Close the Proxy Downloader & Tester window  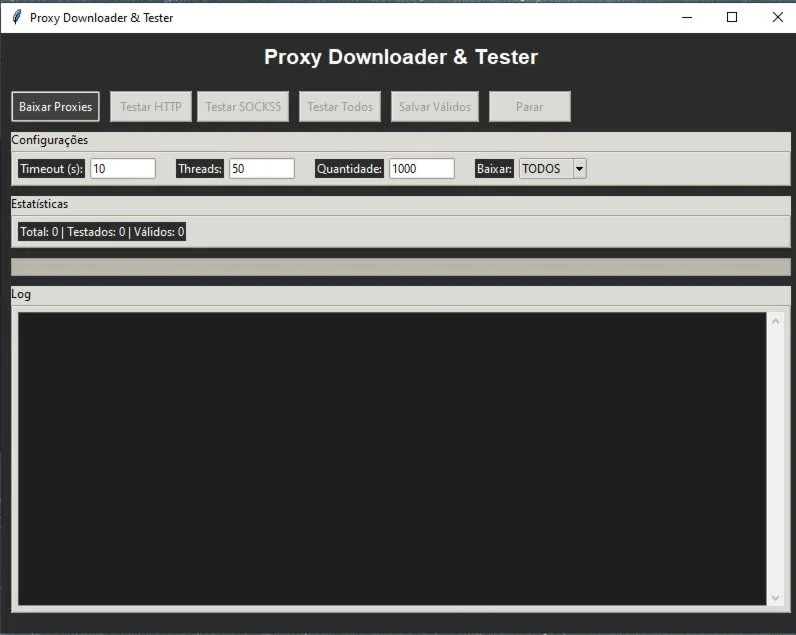pyautogui.click(x=777, y=17)
